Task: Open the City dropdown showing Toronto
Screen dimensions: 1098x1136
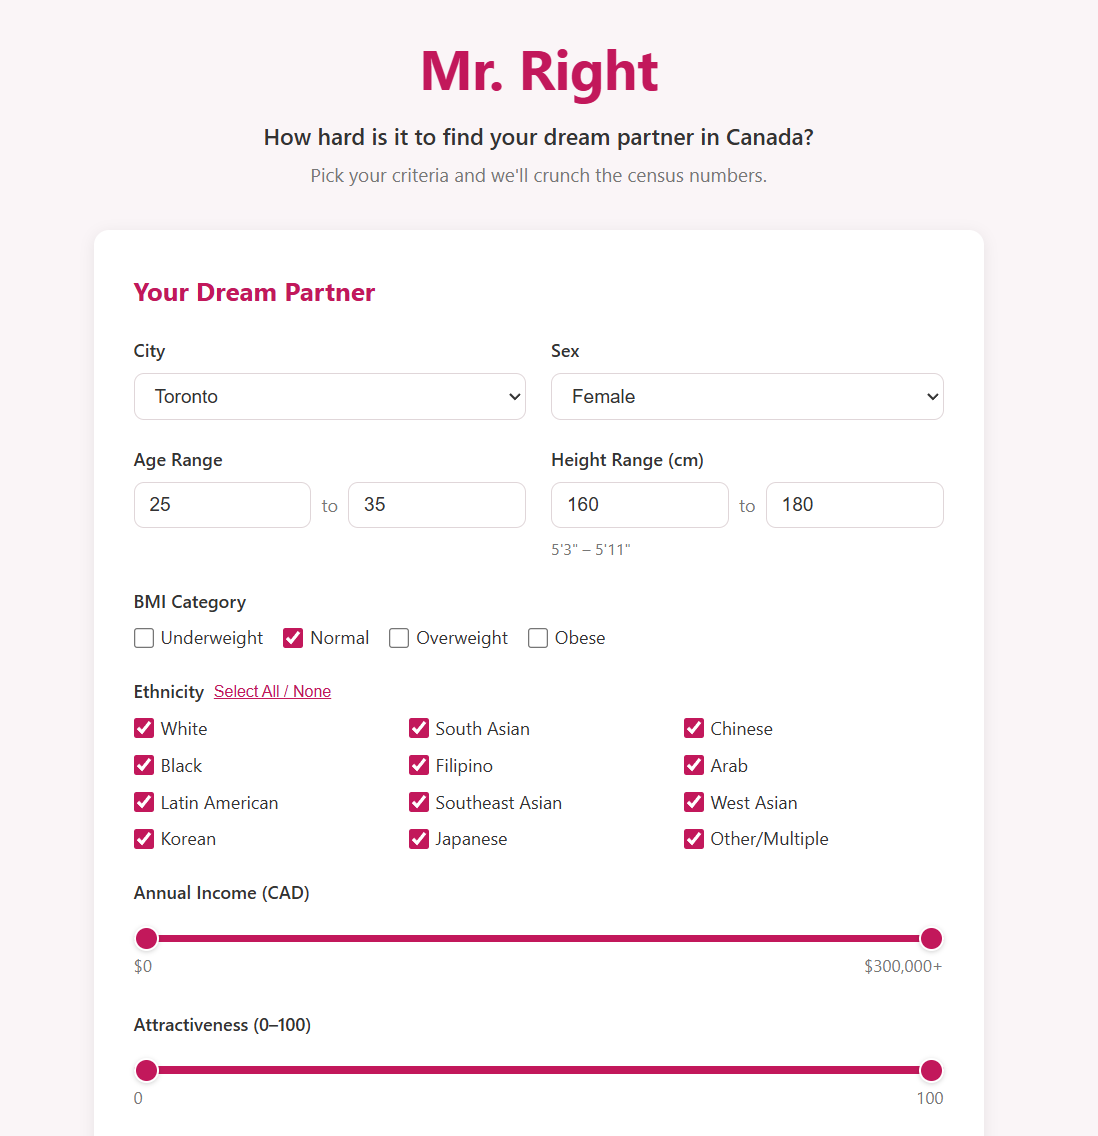Action: (330, 396)
